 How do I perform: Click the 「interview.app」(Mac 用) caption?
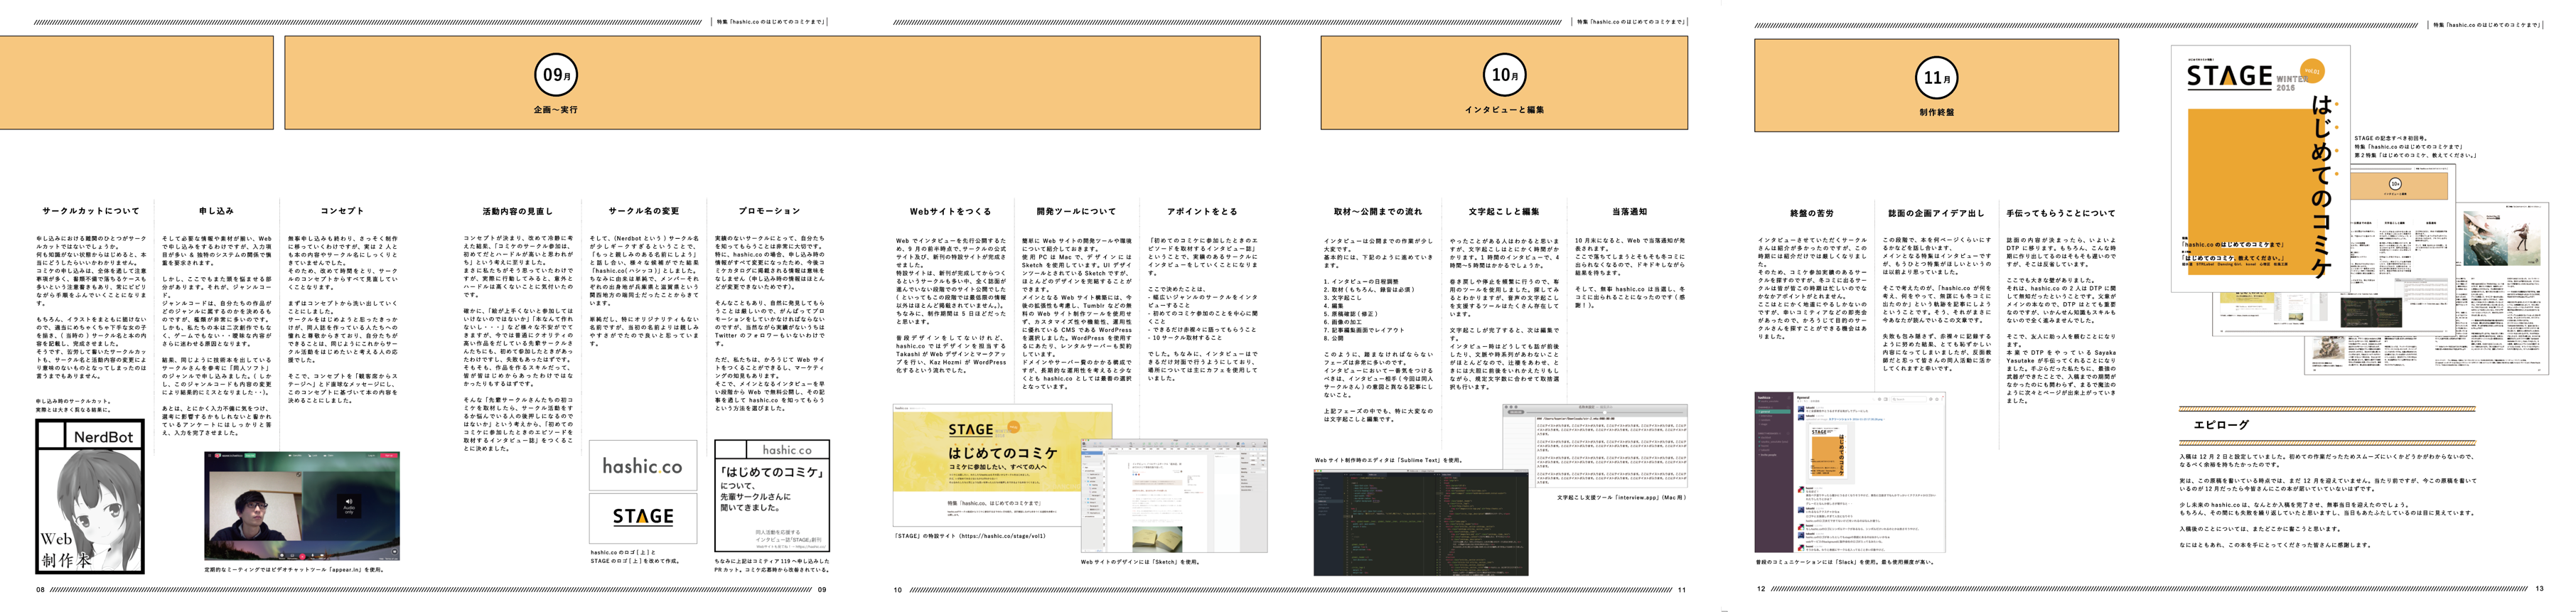[1621, 497]
